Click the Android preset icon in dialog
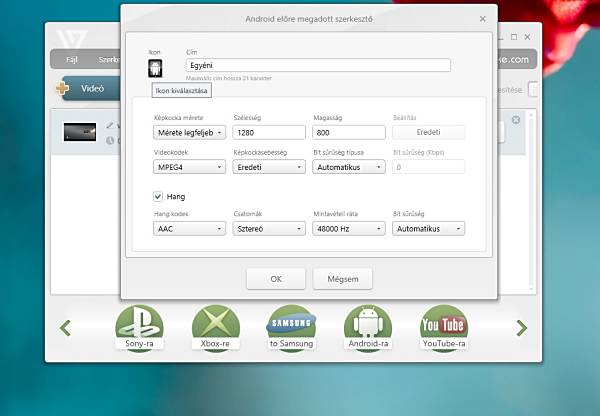The width and height of the screenshot is (600, 416). coord(155,68)
